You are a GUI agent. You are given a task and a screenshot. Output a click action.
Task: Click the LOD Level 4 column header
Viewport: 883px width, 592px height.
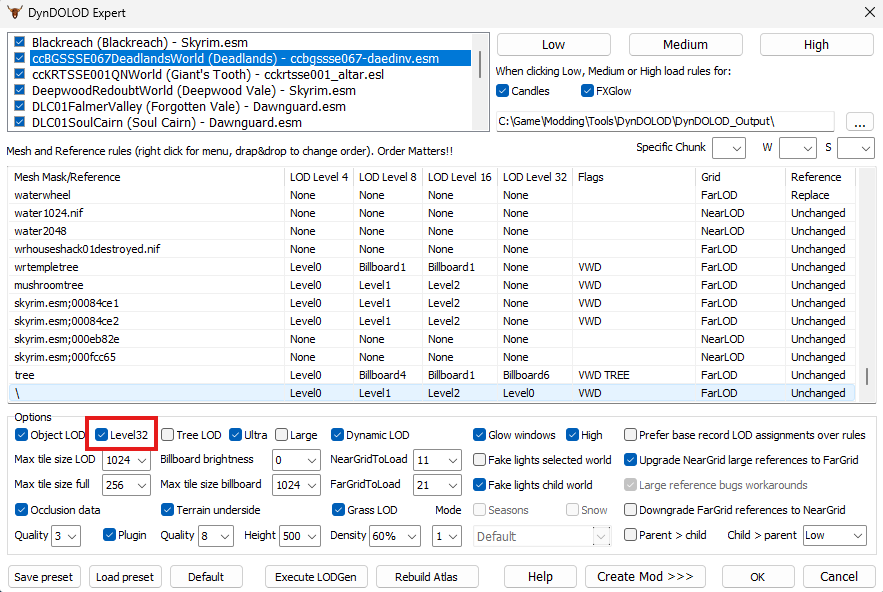318,177
